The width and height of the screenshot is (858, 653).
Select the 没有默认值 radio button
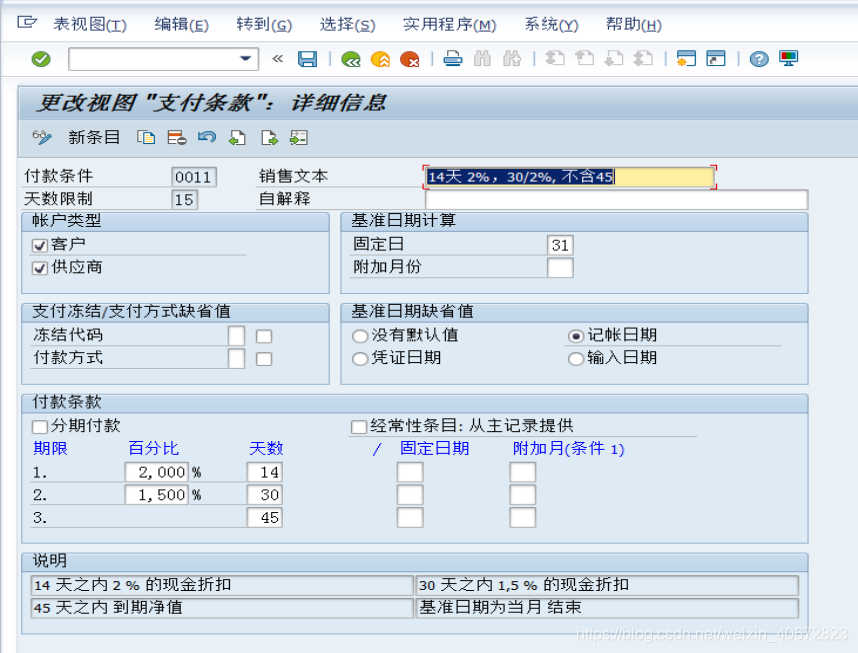pos(360,336)
